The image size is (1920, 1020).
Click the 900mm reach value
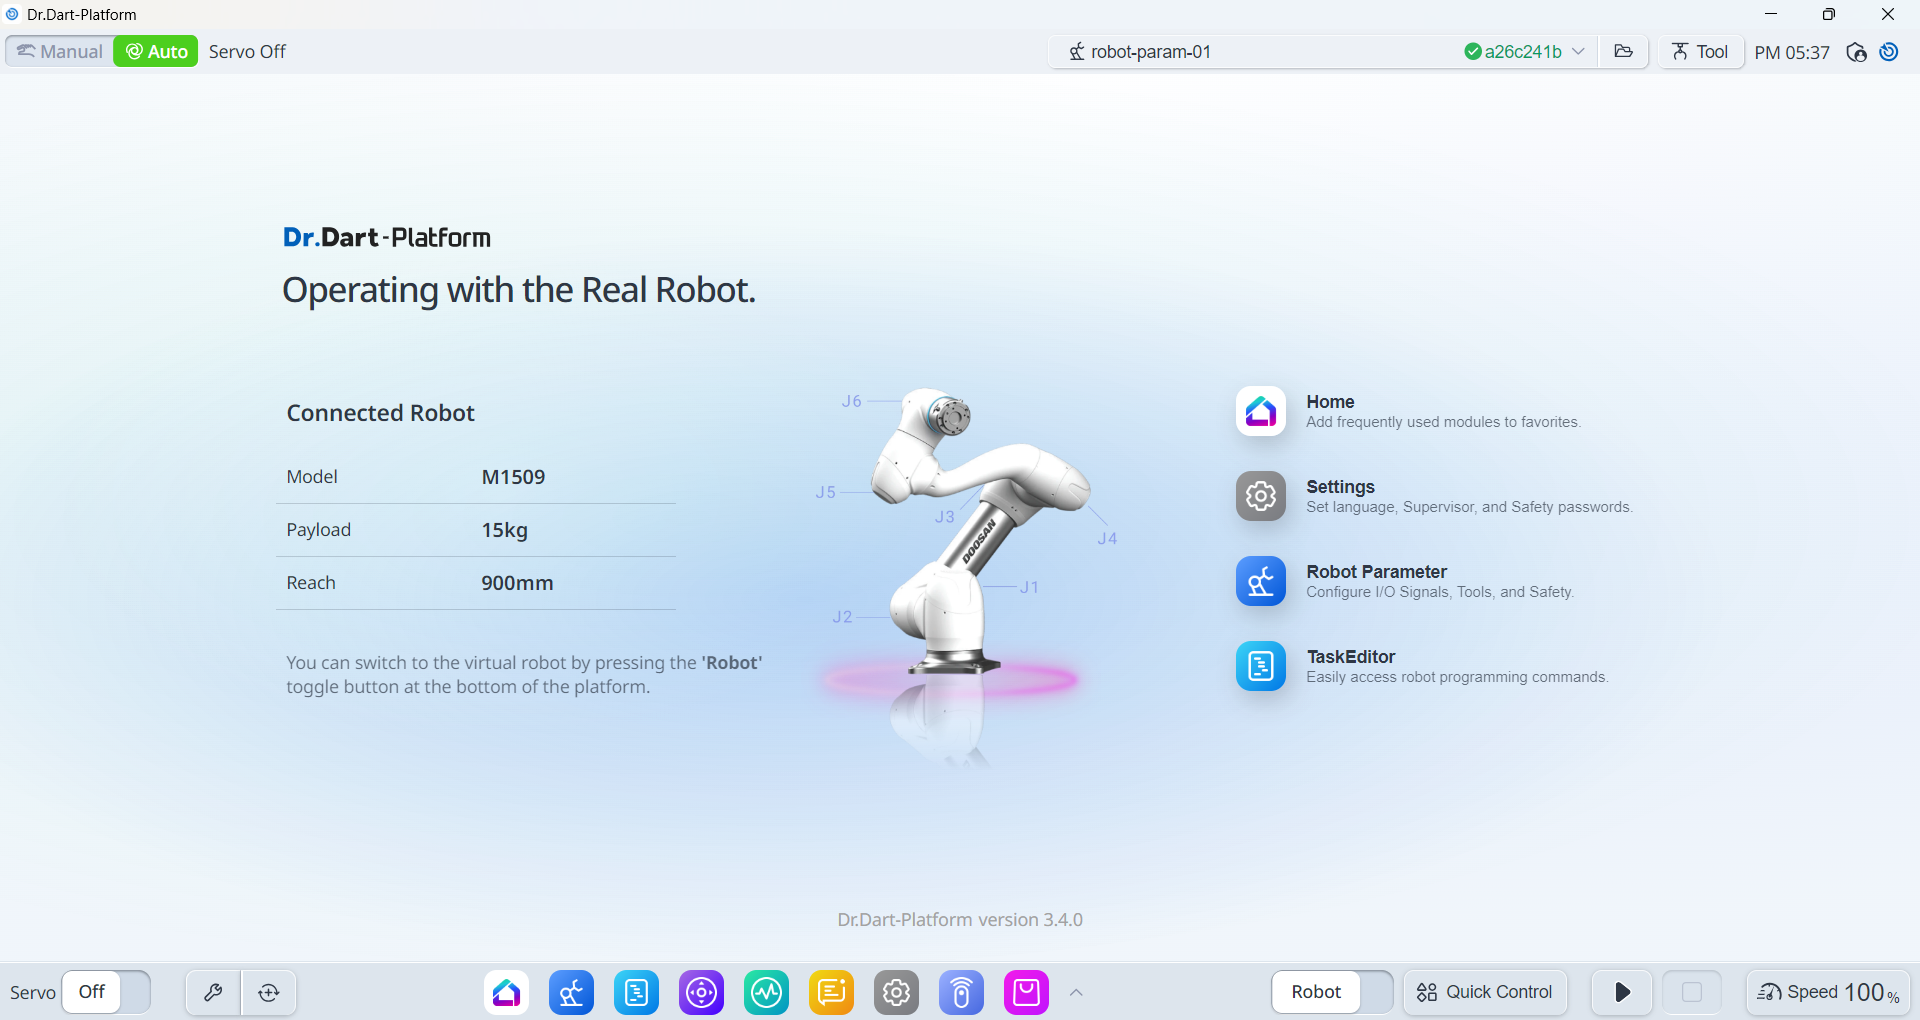coord(517,583)
